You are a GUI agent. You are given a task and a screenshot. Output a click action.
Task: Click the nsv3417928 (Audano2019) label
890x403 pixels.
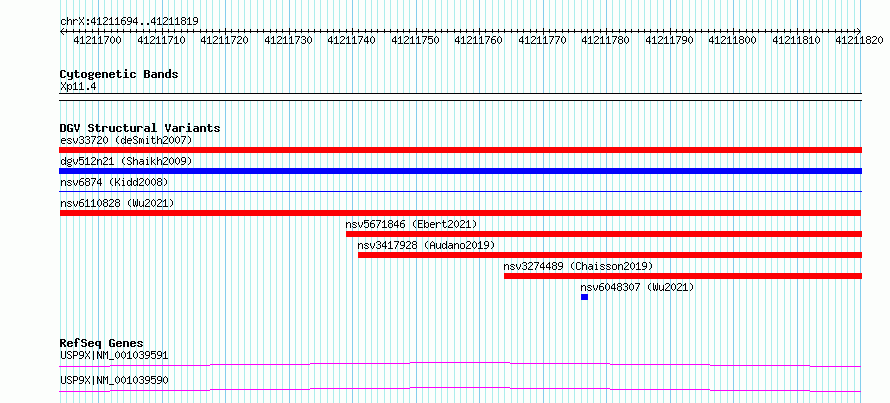point(426,245)
